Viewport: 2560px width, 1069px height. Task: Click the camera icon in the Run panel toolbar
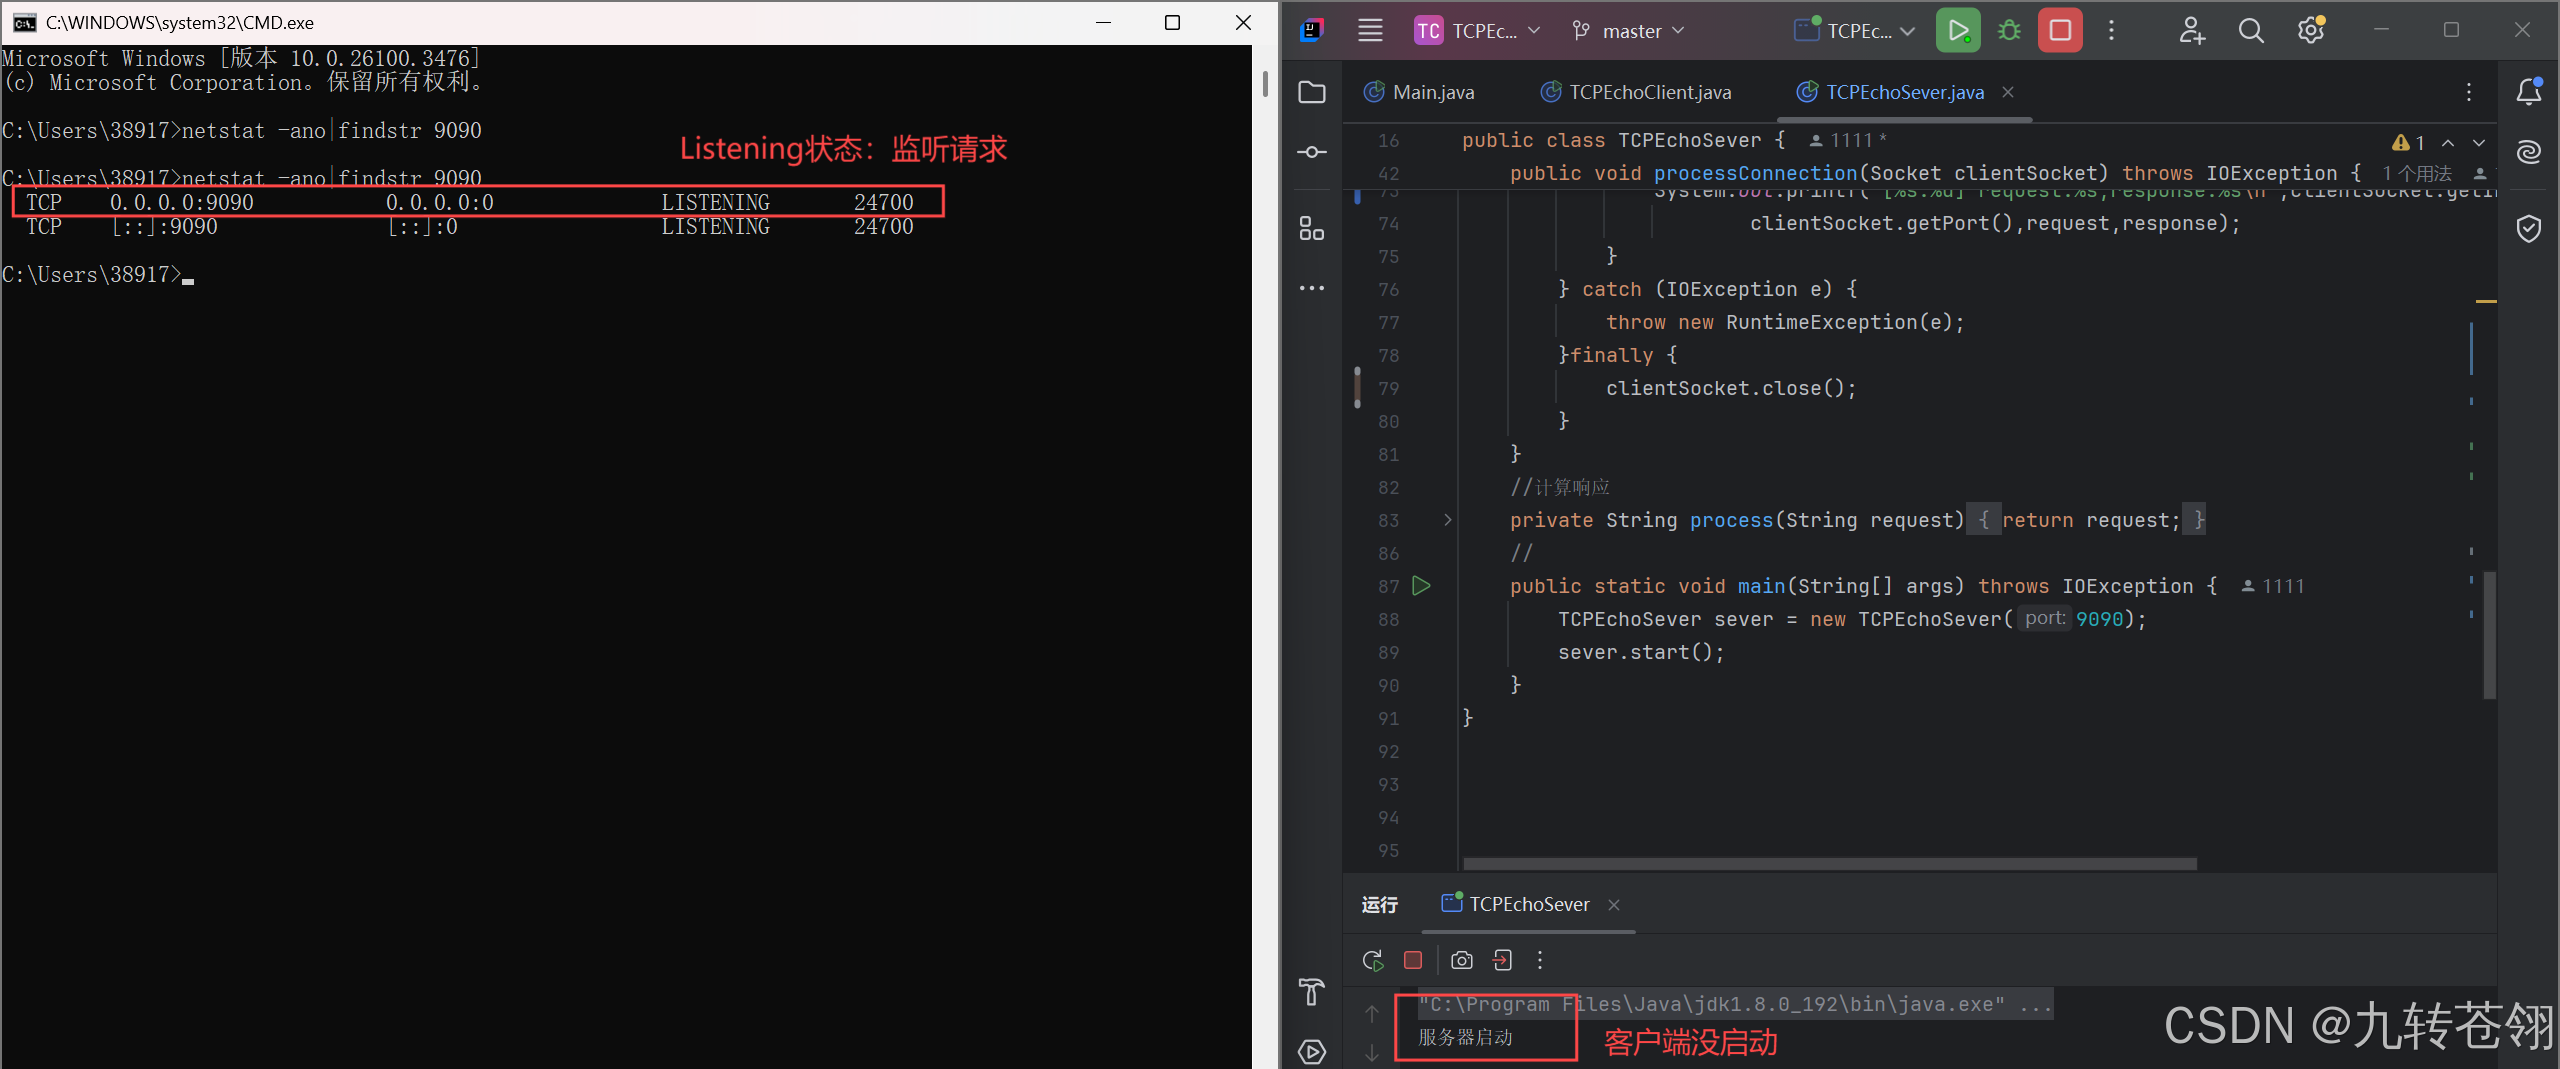[1462, 960]
